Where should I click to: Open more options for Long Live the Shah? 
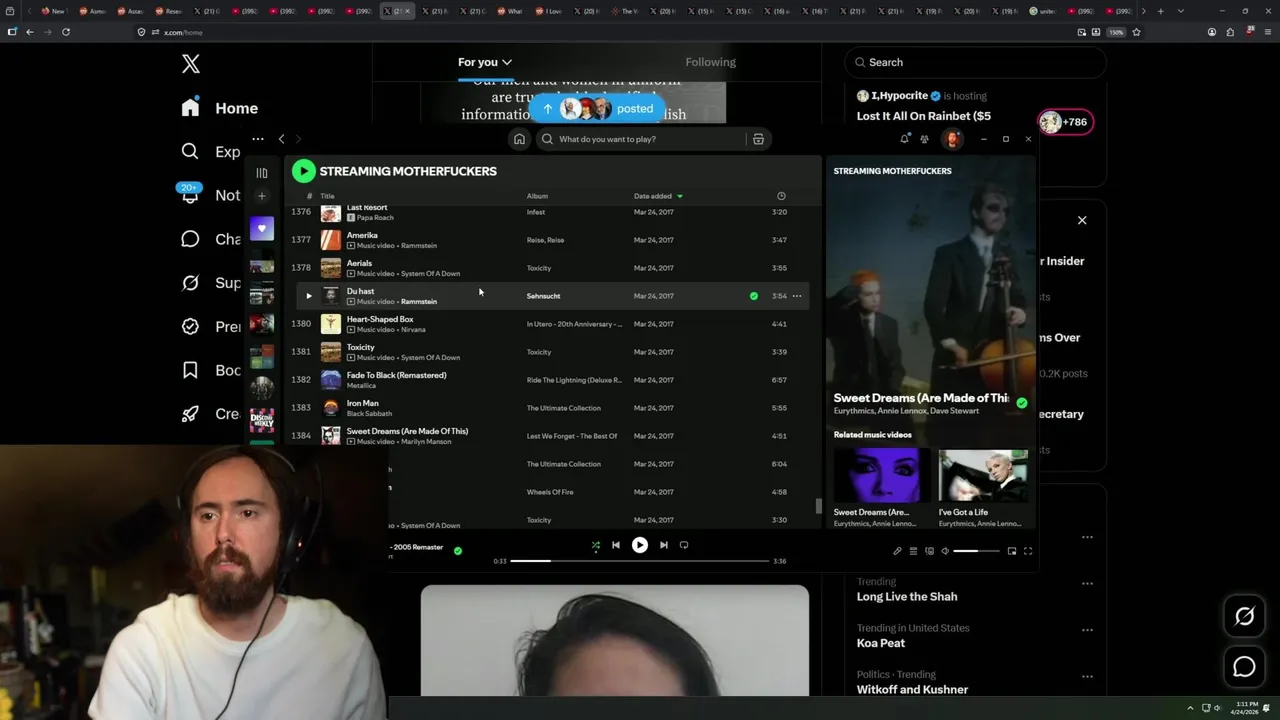coord(1087,584)
